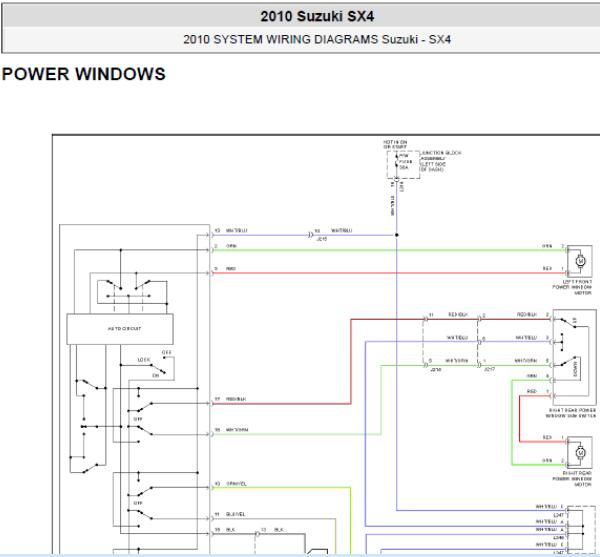The image size is (600, 557).
Task: Click the WHT/BLU label at main switch pin 13
Action: pos(237,230)
